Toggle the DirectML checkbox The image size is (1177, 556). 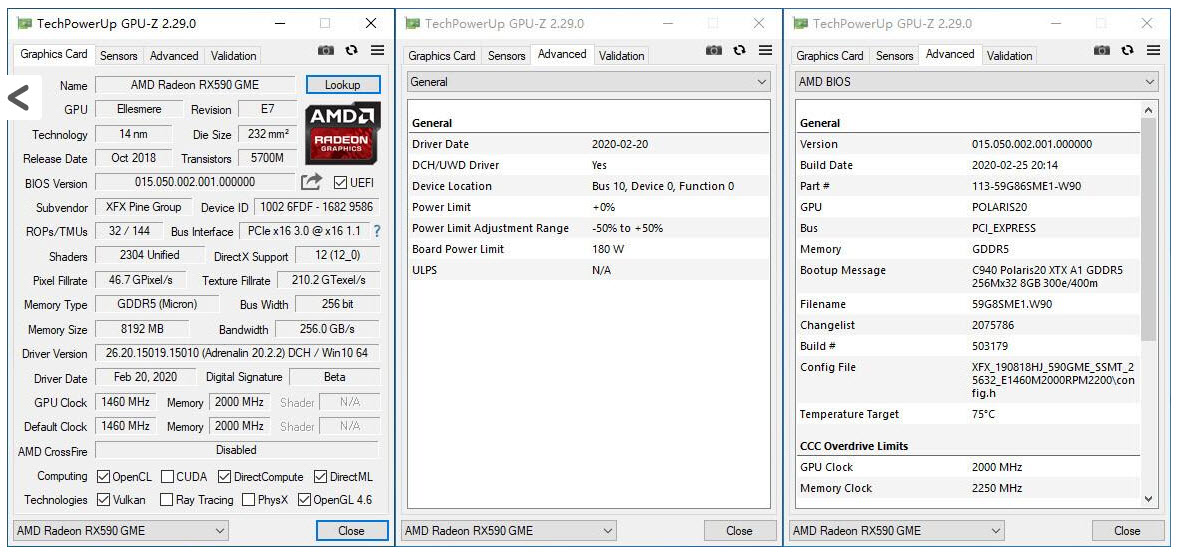point(321,476)
